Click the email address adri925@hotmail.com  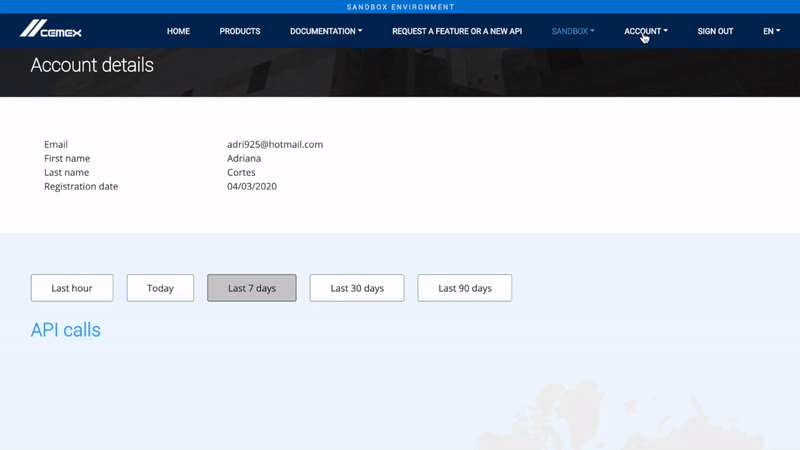(x=275, y=144)
